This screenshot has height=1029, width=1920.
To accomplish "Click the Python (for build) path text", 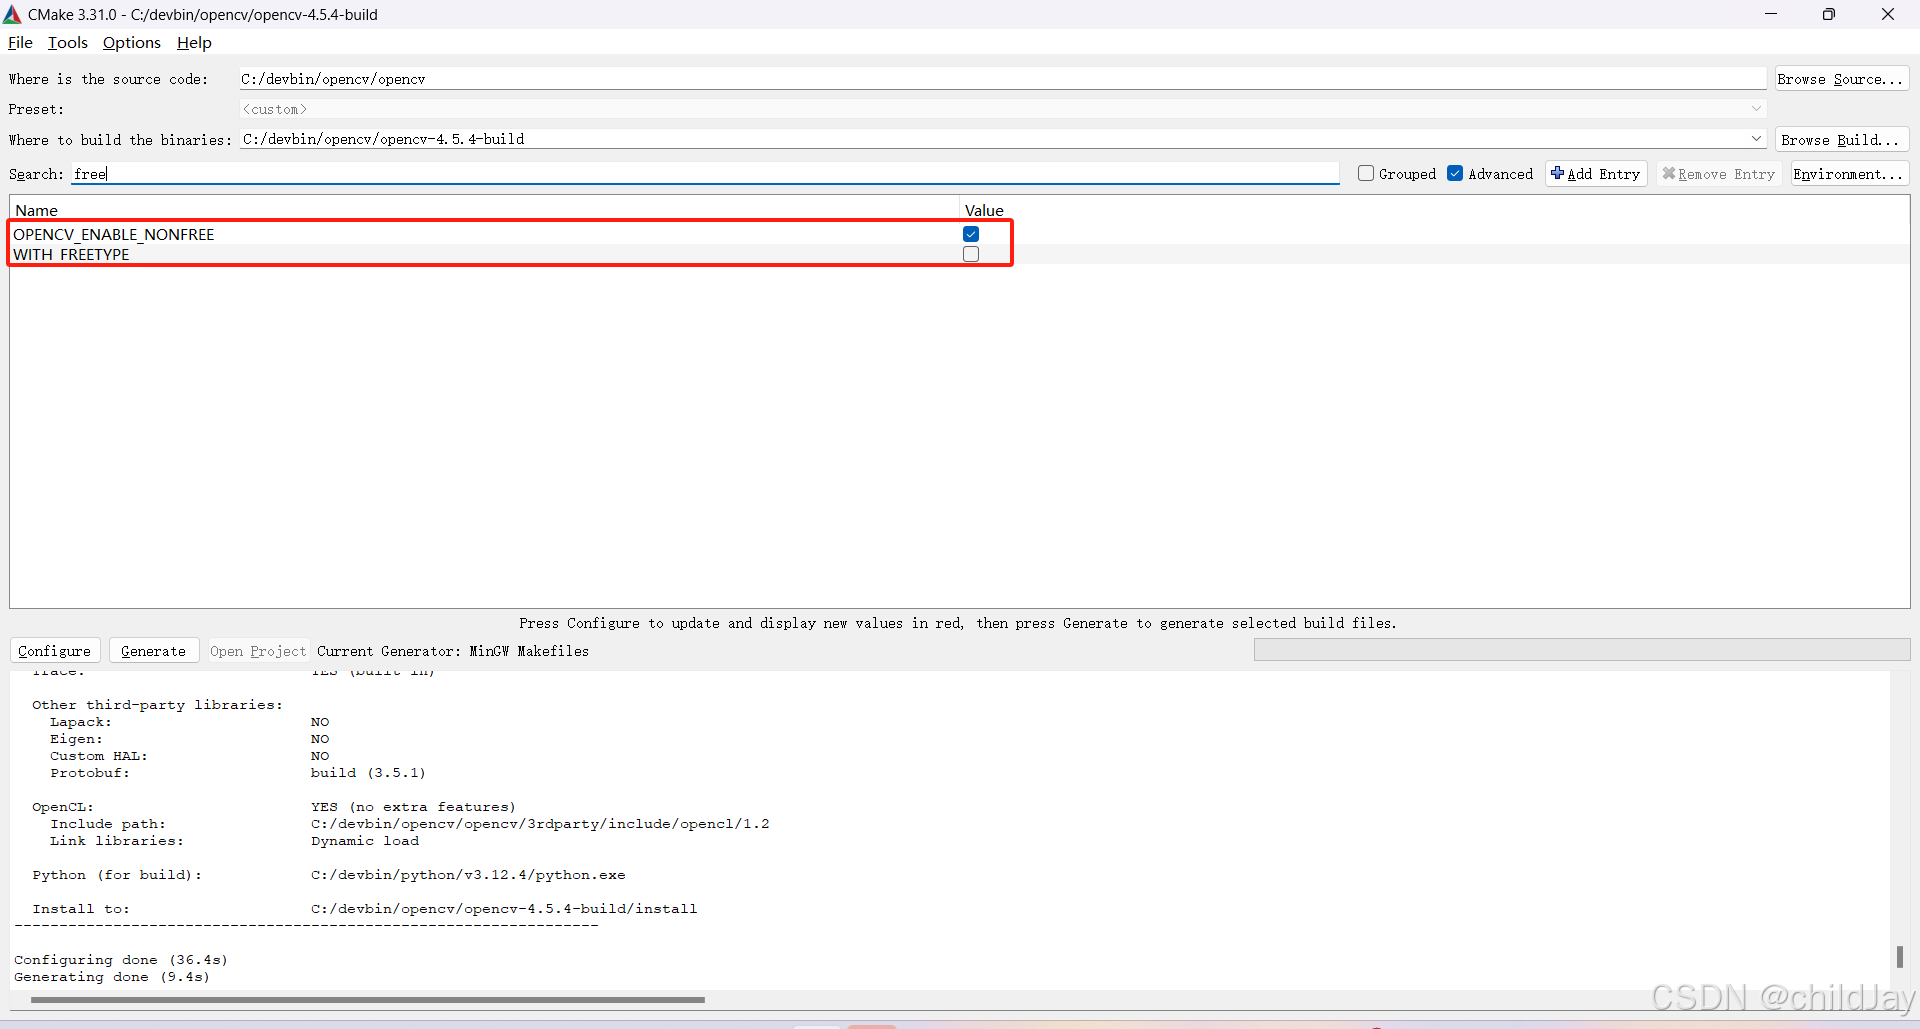I will pos(468,875).
